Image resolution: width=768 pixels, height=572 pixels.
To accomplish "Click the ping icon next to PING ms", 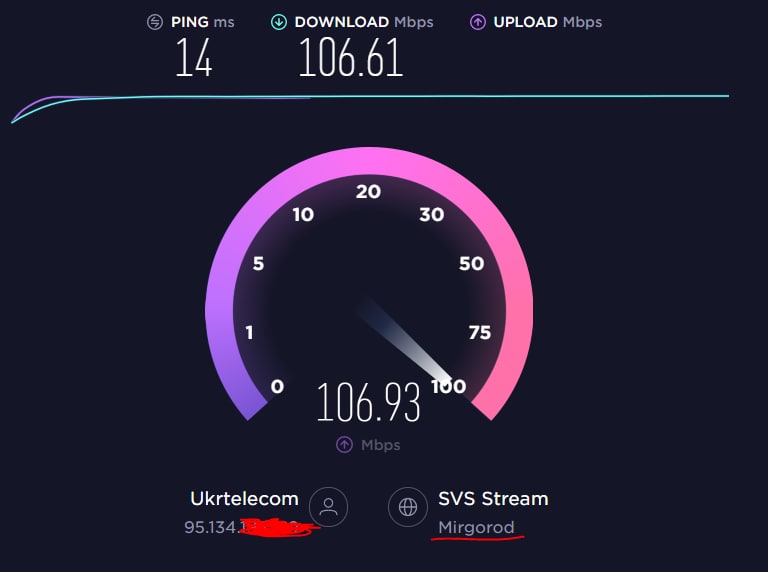I will tap(155, 22).
